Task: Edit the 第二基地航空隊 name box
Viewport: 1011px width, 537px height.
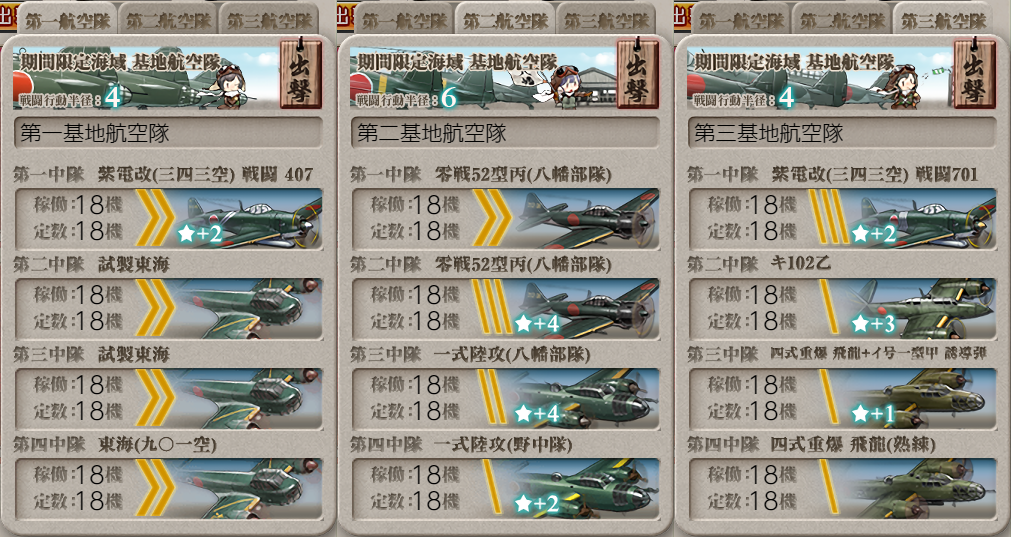Action: coord(505,133)
